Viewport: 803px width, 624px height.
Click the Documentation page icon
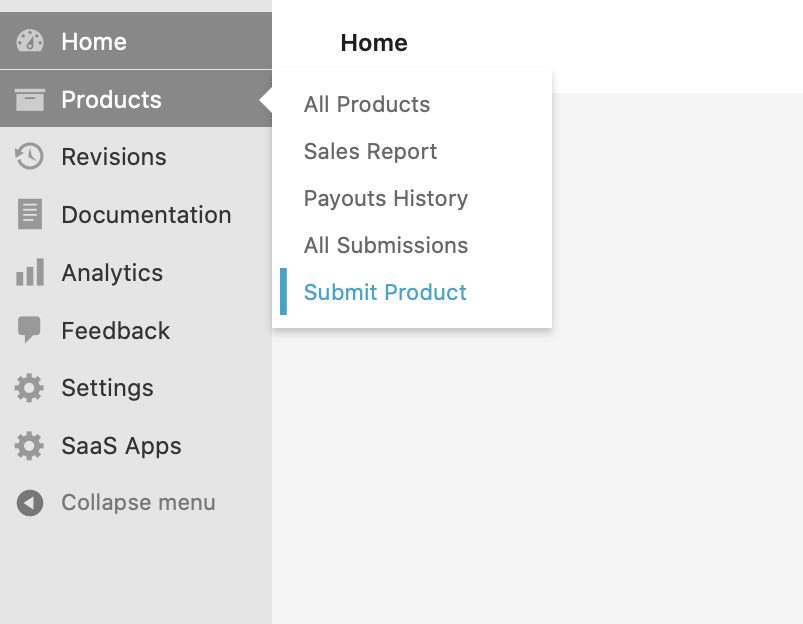(x=28, y=214)
